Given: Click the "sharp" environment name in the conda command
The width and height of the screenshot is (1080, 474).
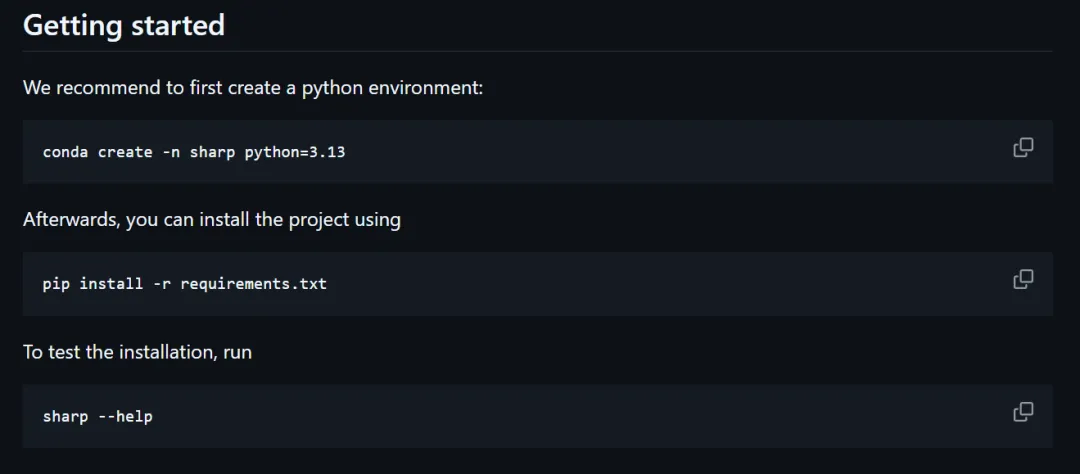Looking at the screenshot, I should [x=212, y=152].
